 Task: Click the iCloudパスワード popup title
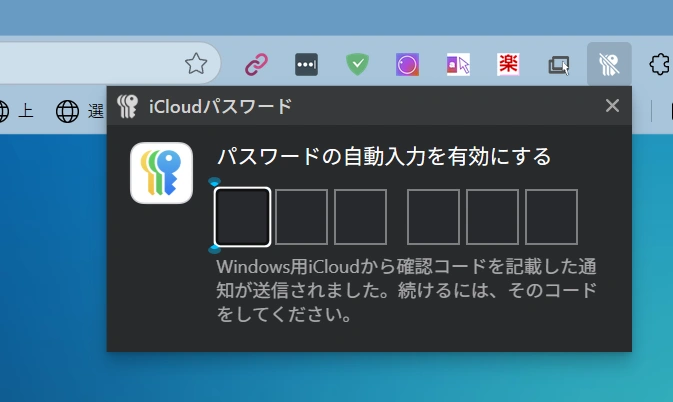(x=220, y=106)
